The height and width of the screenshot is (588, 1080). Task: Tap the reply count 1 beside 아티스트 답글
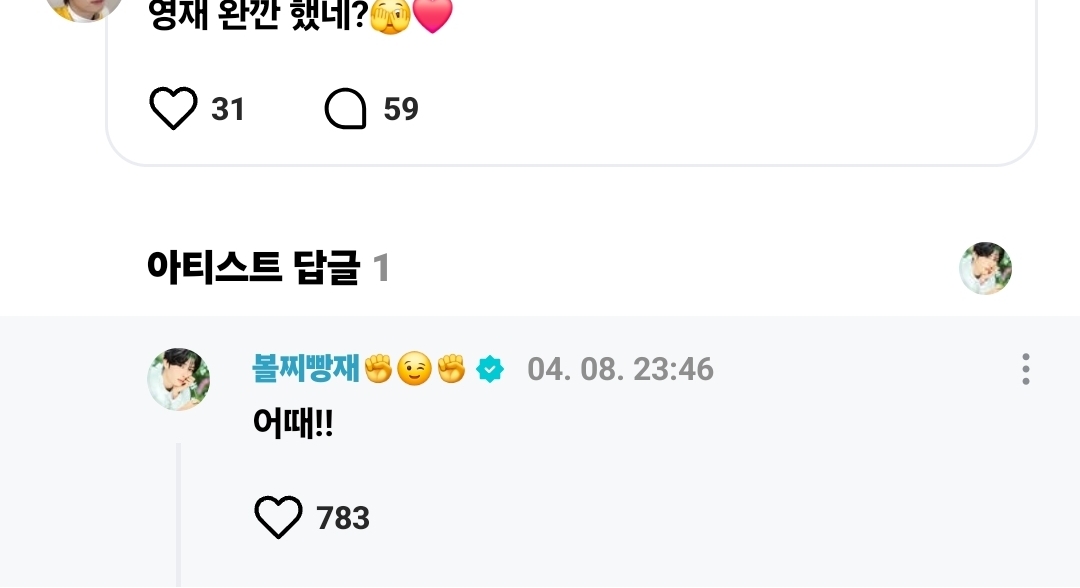pyautogui.click(x=381, y=268)
